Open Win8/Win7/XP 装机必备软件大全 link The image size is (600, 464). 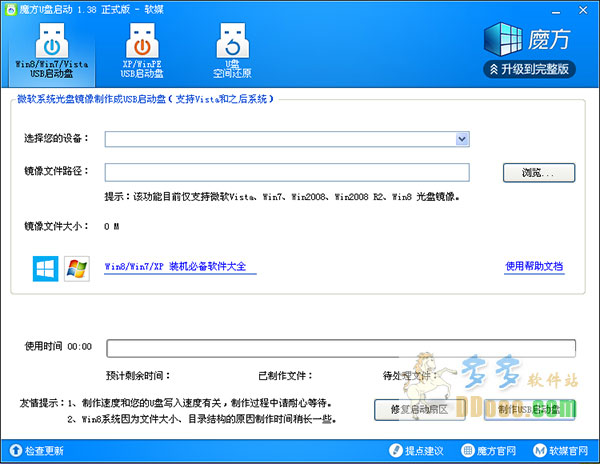176,266
